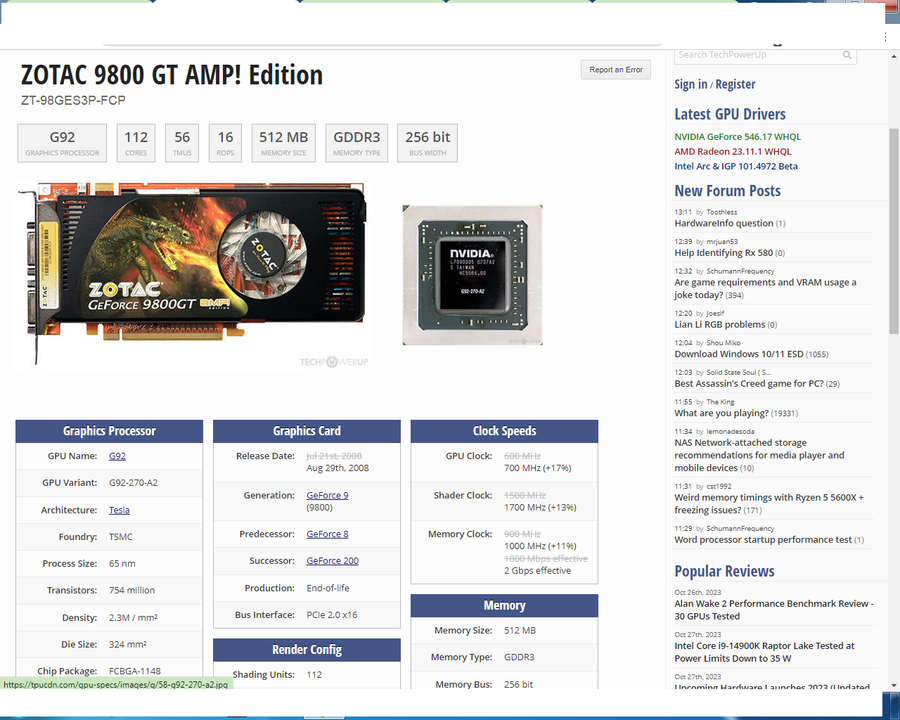The image size is (900, 720).
Task: Select the ZT-98GES3P-FCP model number
Action: point(73,100)
